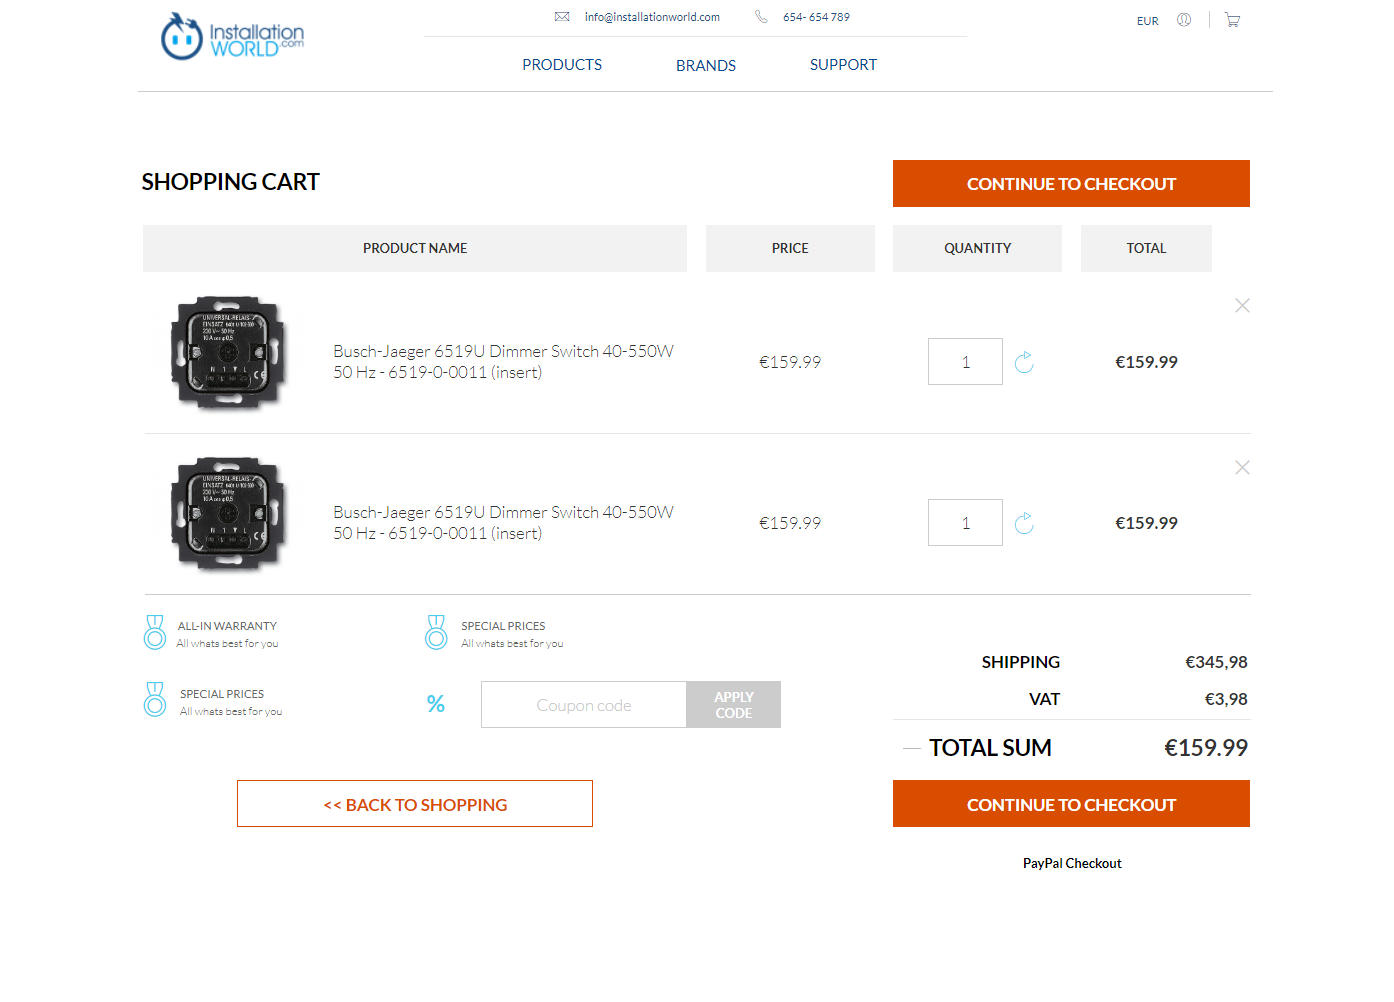Click the All-In Warranty label
The height and width of the screenshot is (1002, 1394).
click(227, 626)
